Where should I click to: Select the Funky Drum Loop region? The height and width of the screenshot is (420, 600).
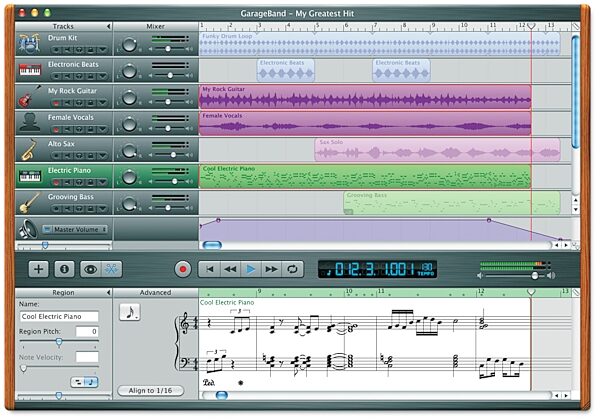(x=380, y=44)
